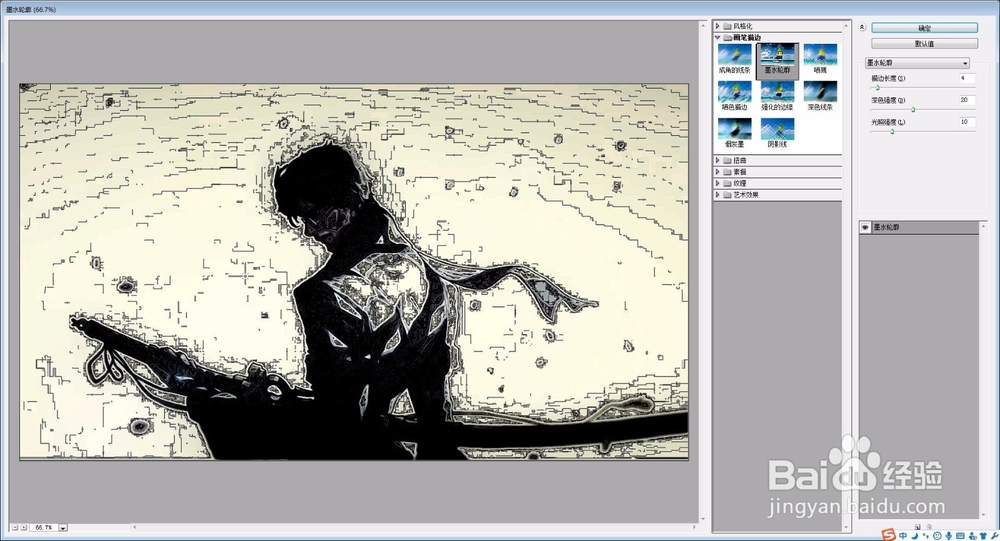This screenshot has width=1000, height=541.
Task: Click effect layers scrollbar down arrow
Action: 983,515
